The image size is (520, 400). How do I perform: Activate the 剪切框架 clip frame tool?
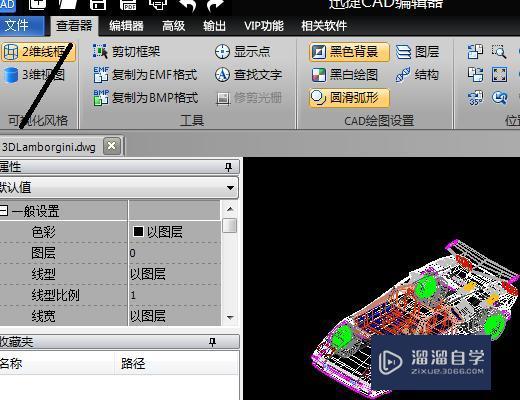point(127,52)
